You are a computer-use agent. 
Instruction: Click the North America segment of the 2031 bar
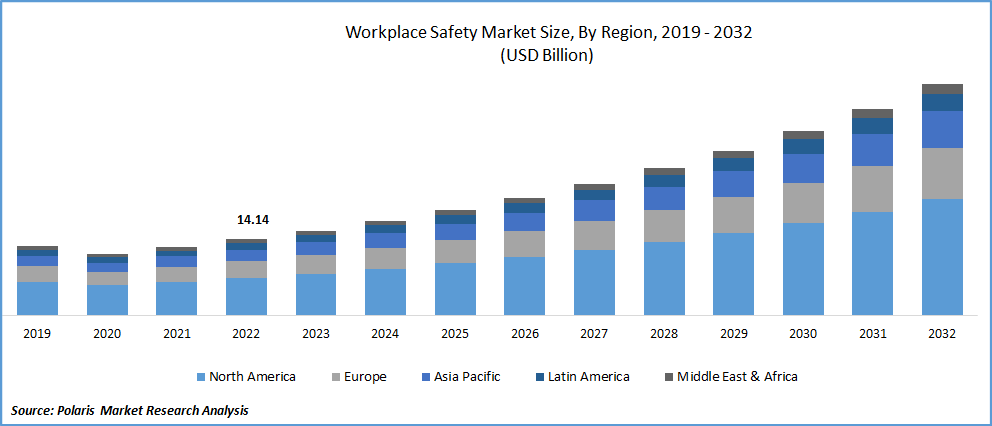coord(872,263)
